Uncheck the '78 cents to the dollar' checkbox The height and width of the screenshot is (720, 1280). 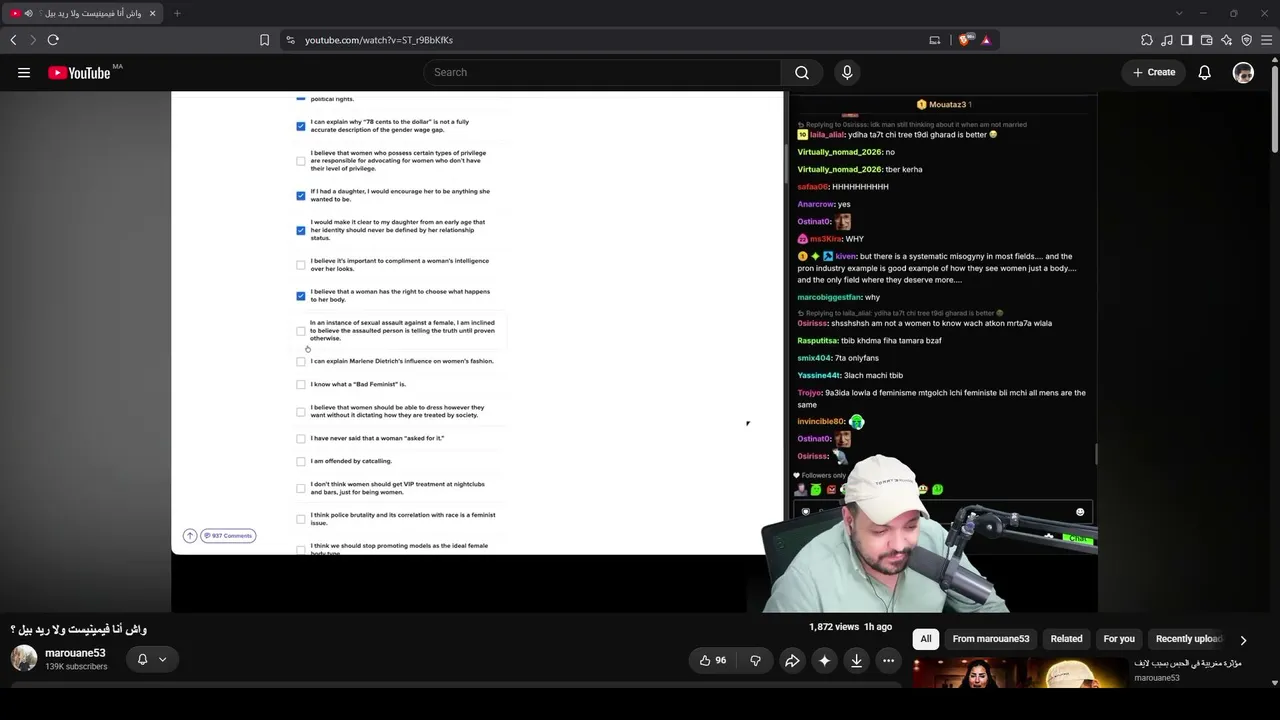click(x=301, y=126)
